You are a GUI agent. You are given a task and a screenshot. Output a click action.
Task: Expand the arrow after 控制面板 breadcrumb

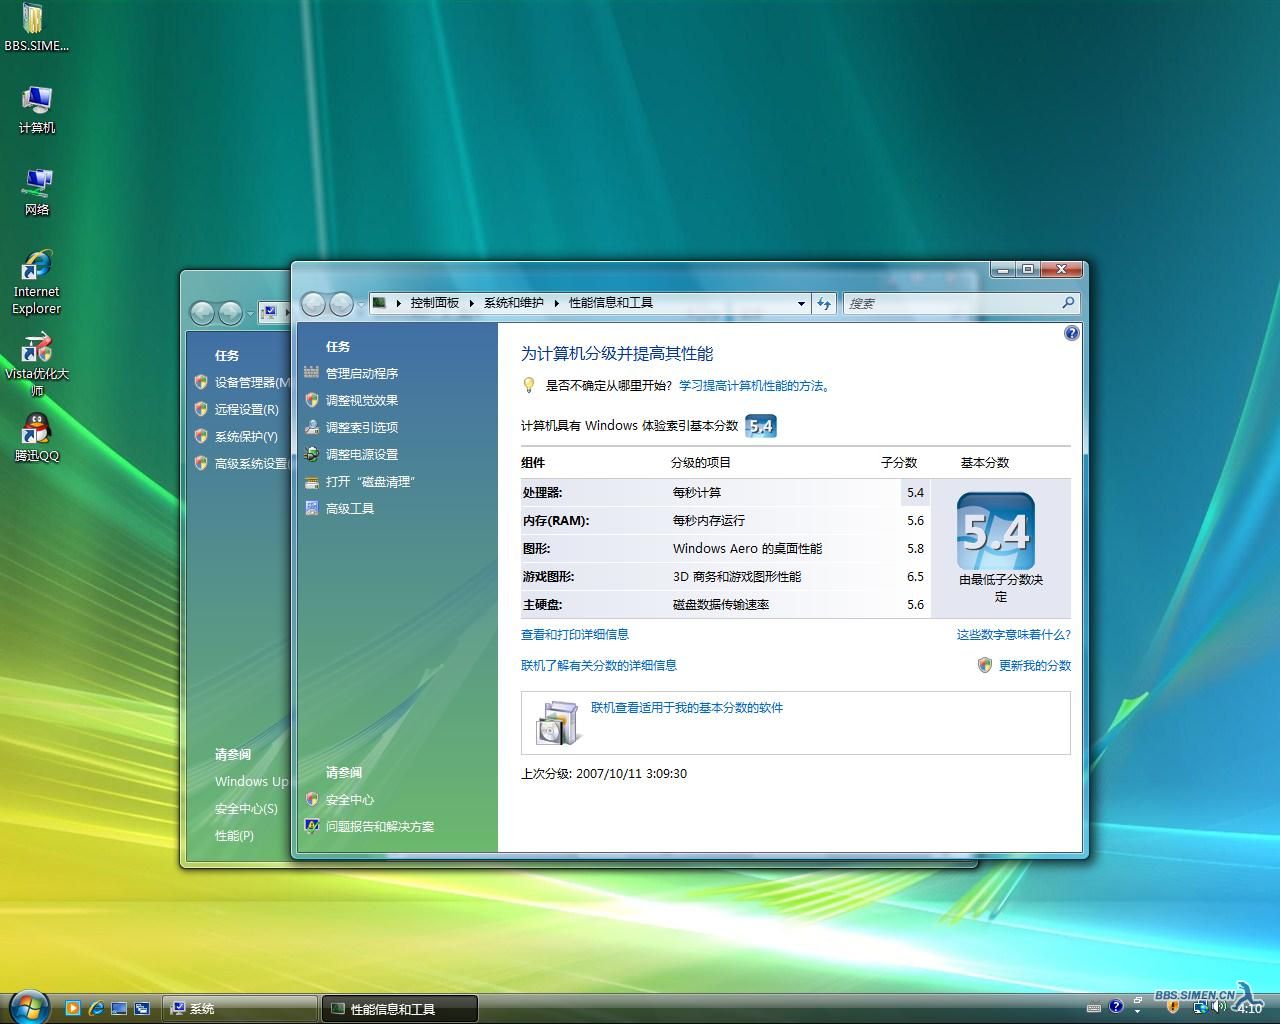(x=472, y=303)
